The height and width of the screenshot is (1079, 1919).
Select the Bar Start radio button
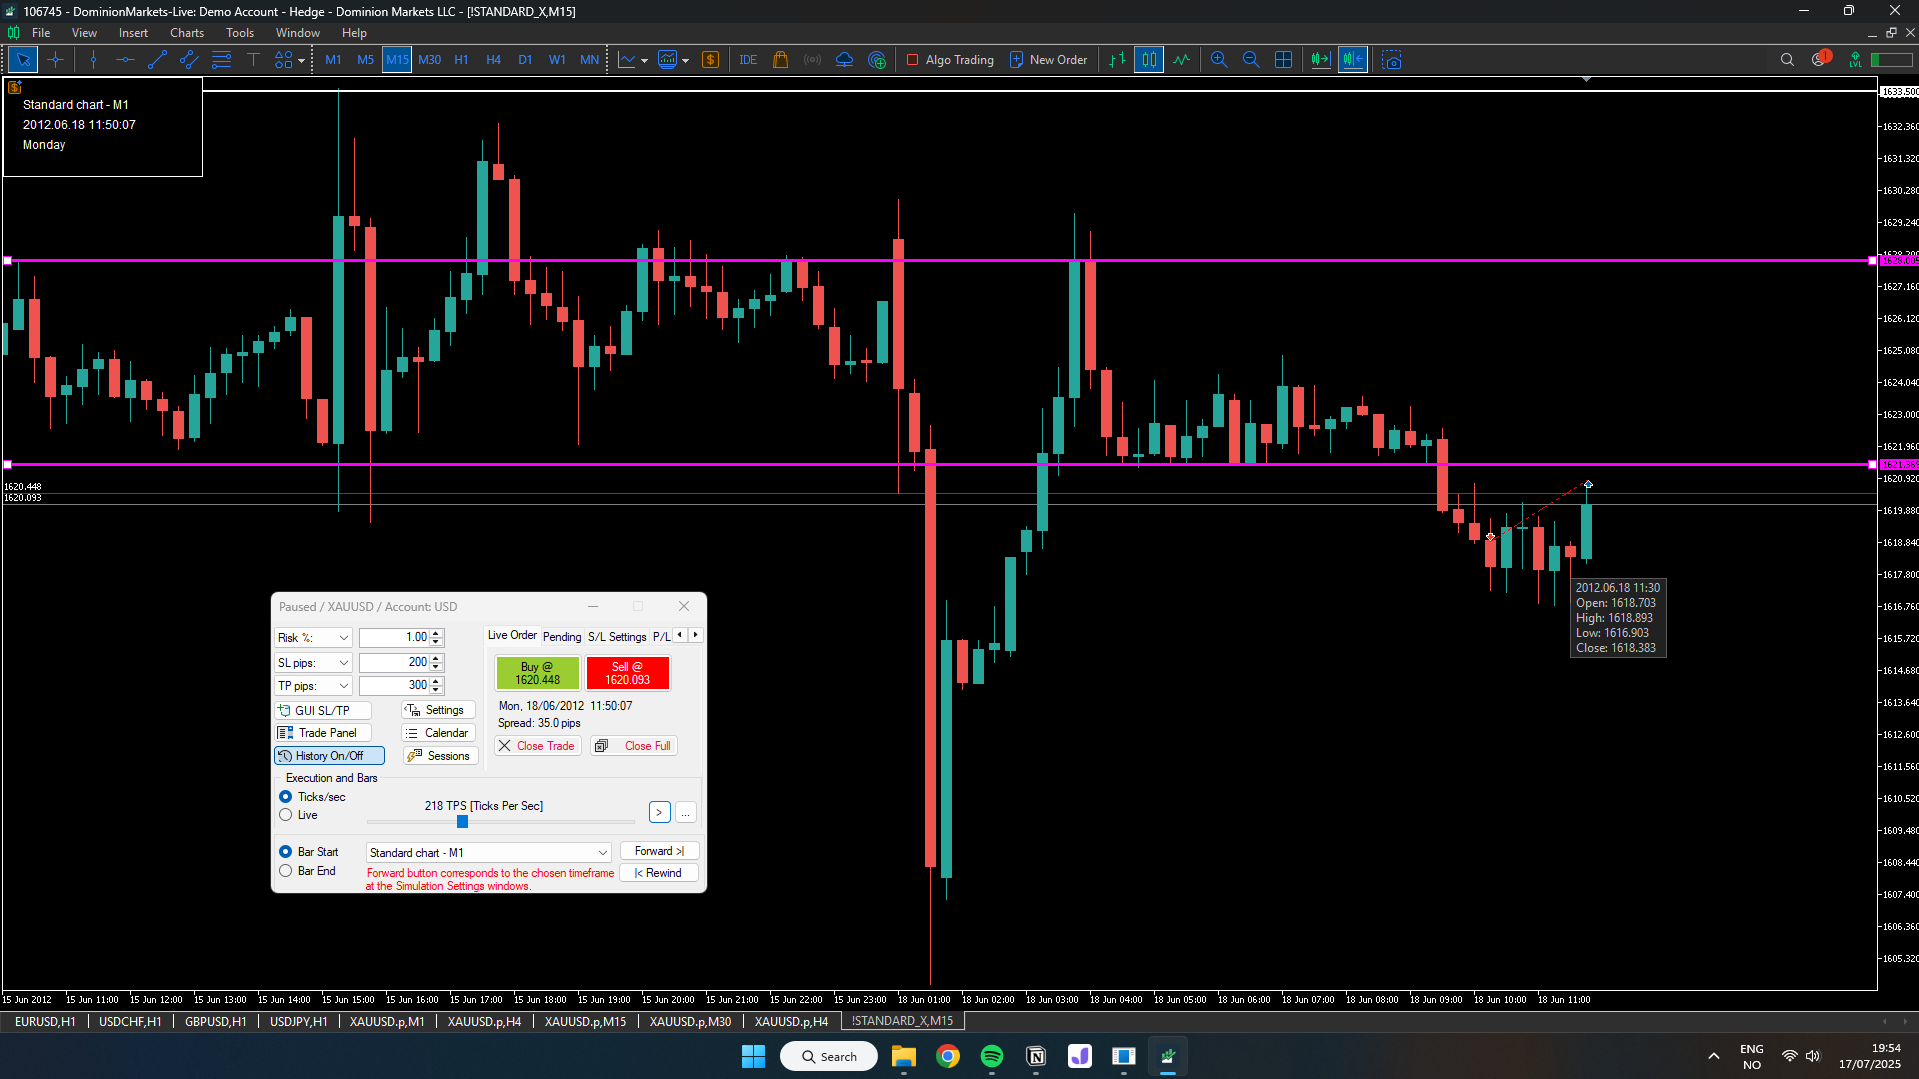(x=286, y=852)
